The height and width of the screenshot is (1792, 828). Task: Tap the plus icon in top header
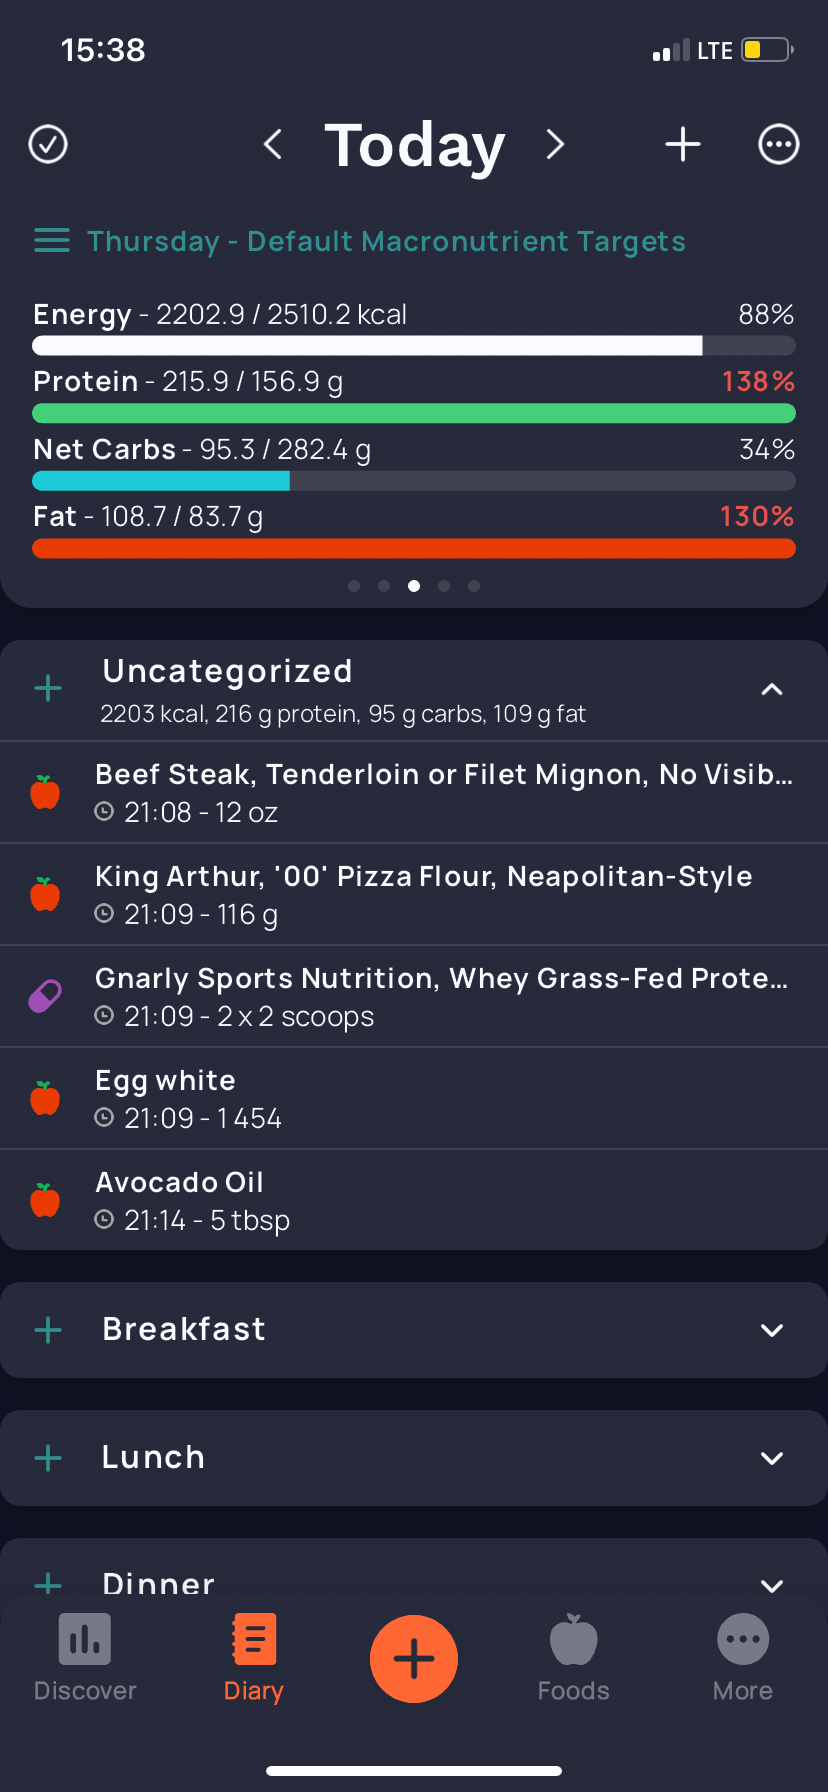click(683, 144)
